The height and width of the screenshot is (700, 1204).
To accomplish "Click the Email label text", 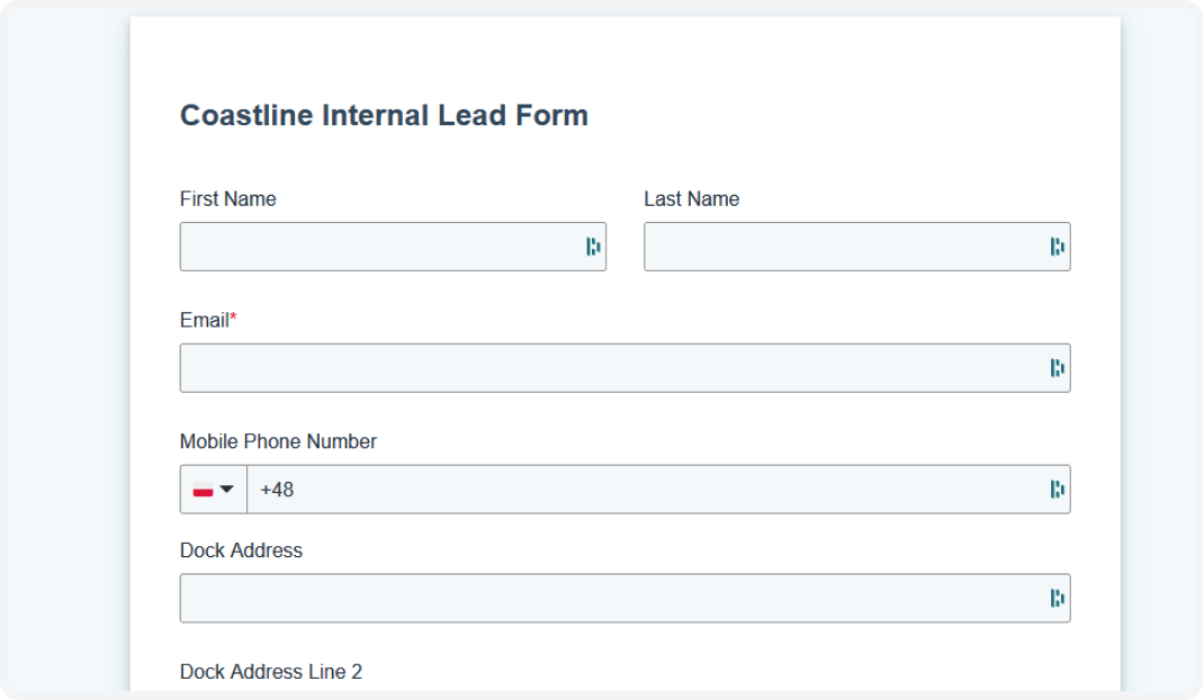I will [x=205, y=320].
